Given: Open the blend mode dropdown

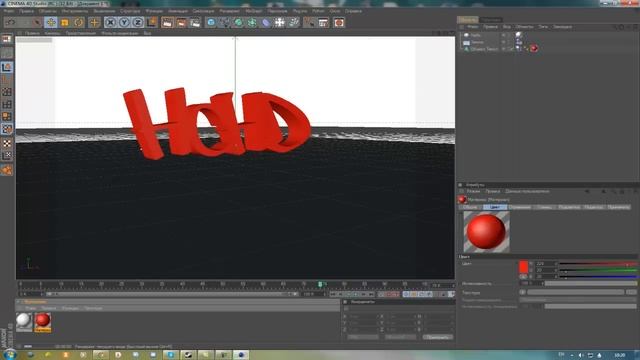Looking at the screenshot, I should (578, 300).
